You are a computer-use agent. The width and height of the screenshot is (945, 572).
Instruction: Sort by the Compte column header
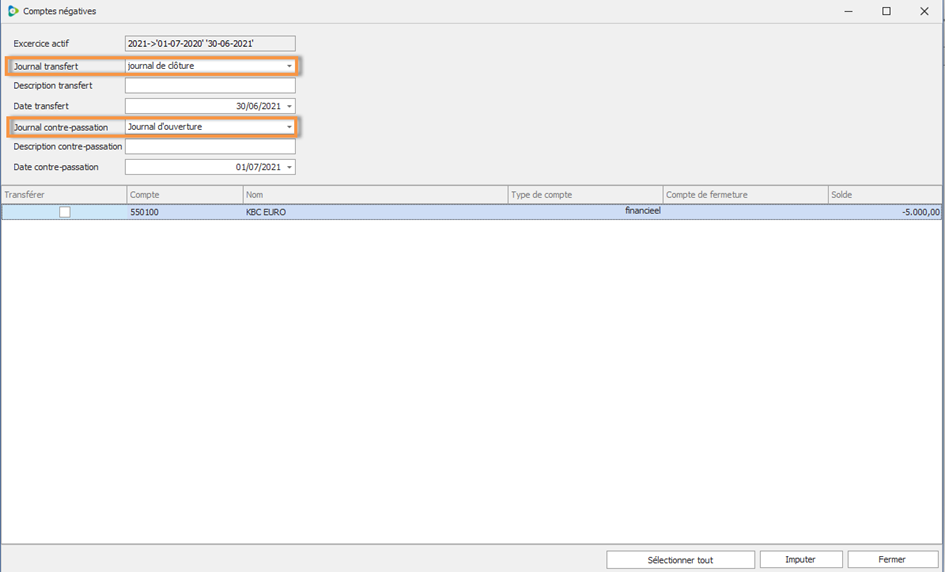184,195
